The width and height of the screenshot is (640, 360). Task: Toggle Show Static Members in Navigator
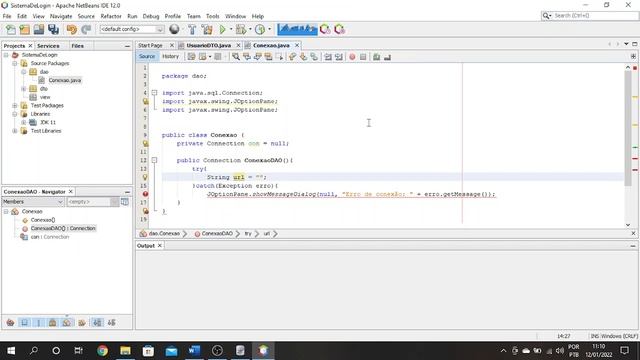point(39,322)
